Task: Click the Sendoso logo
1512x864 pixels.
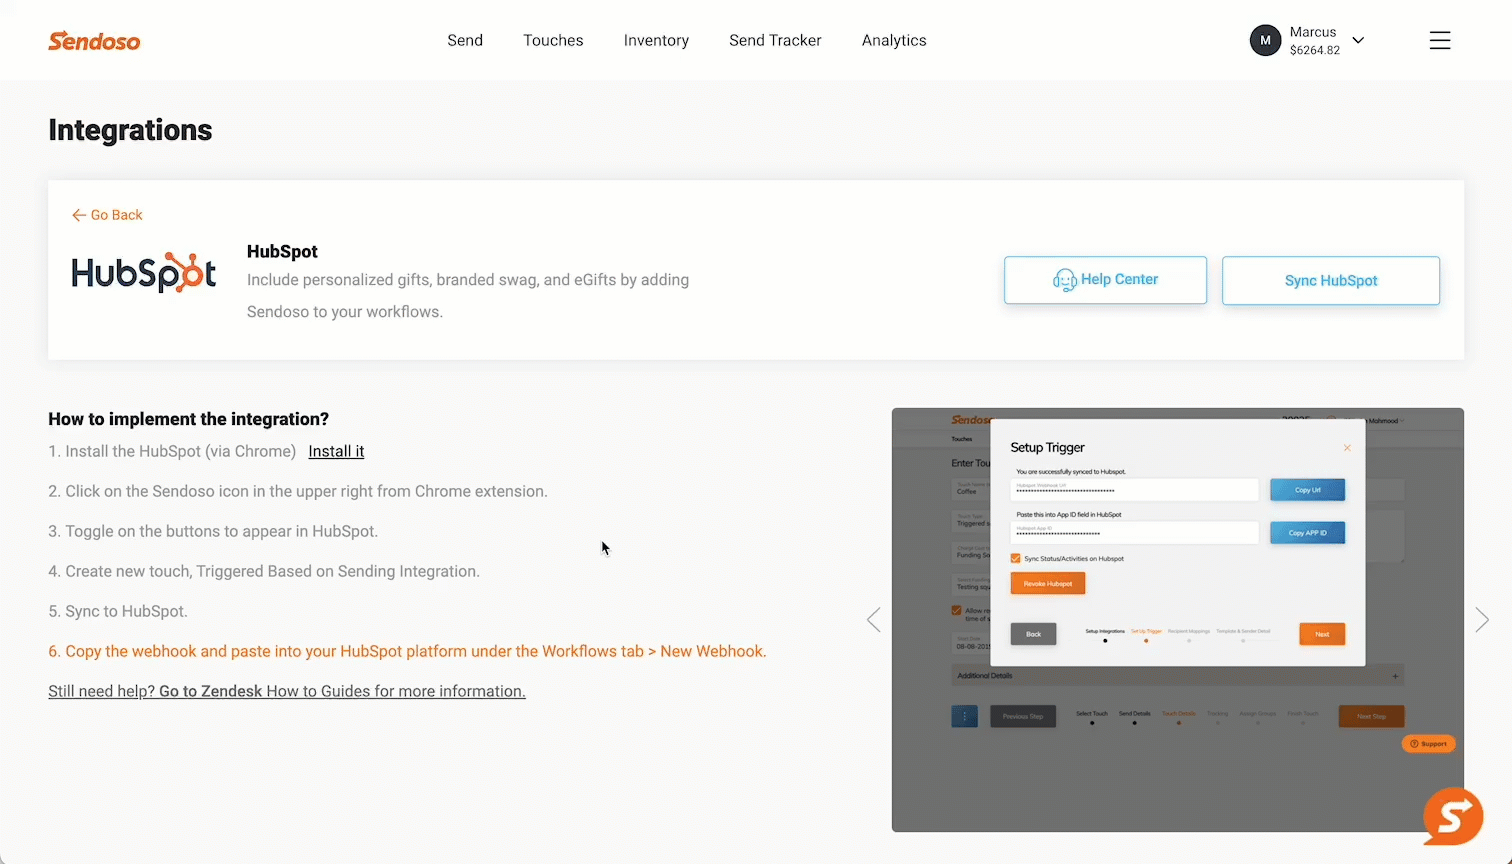Action: [x=94, y=41]
